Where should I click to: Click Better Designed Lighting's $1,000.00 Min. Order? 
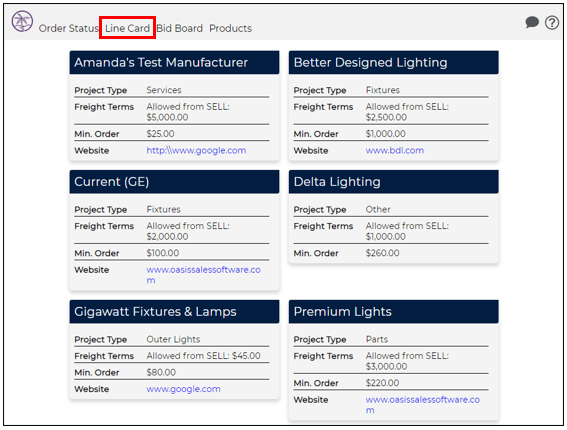[385, 134]
